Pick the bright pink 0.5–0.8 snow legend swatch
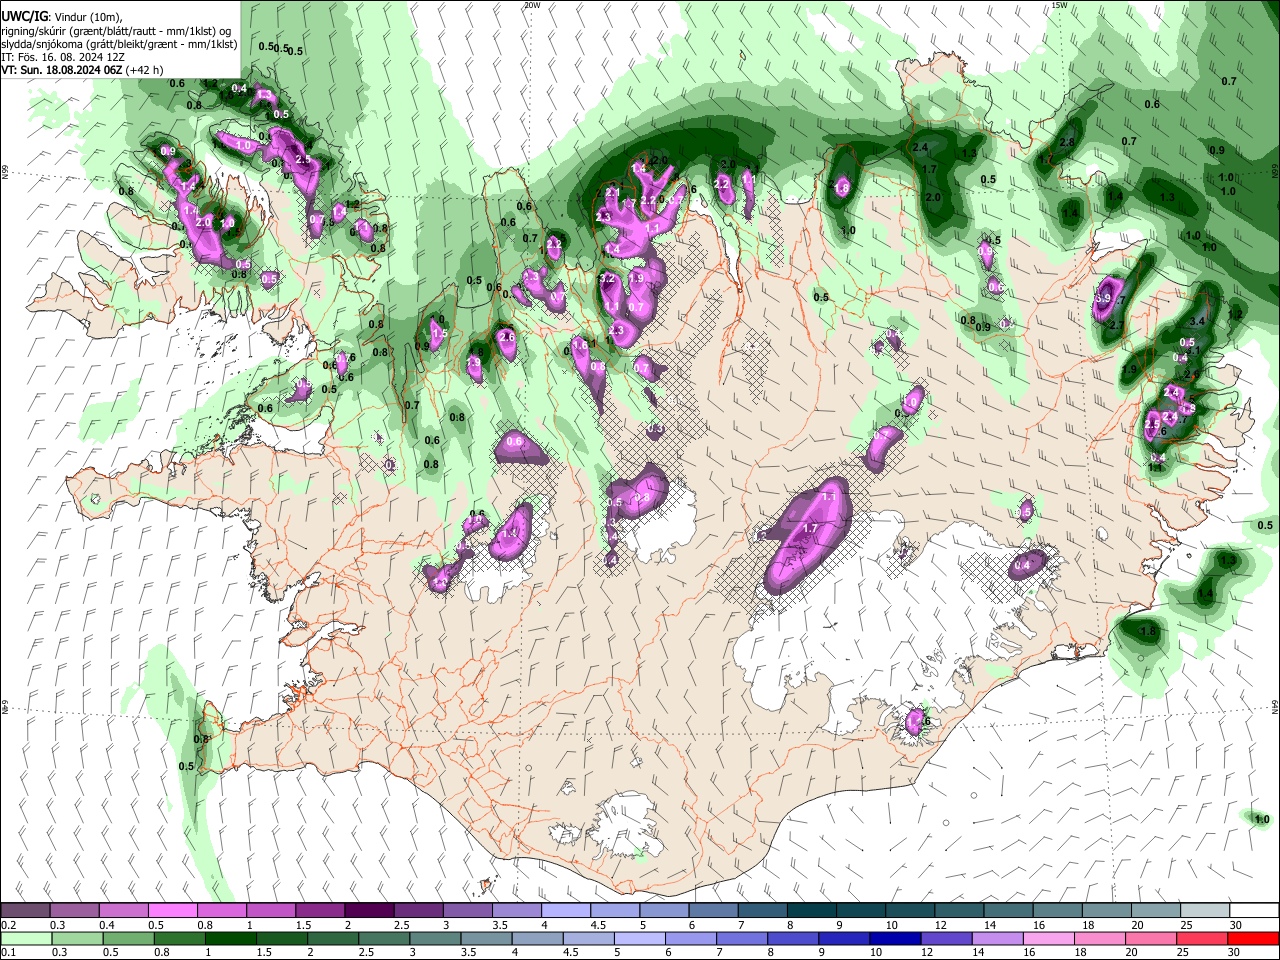 point(172,910)
